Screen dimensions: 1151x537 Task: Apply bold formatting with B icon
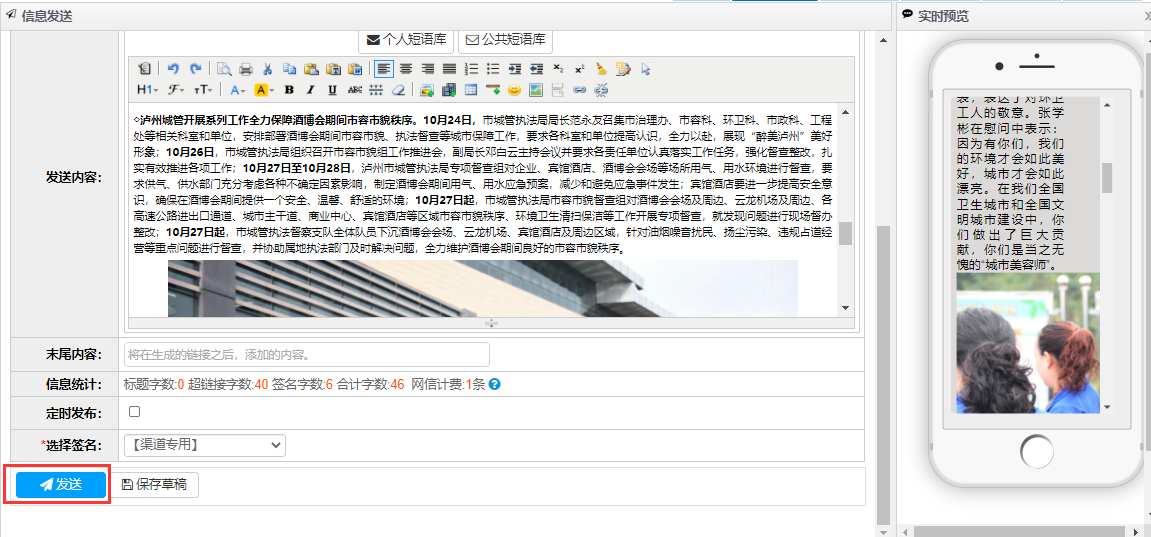tap(287, 90)
